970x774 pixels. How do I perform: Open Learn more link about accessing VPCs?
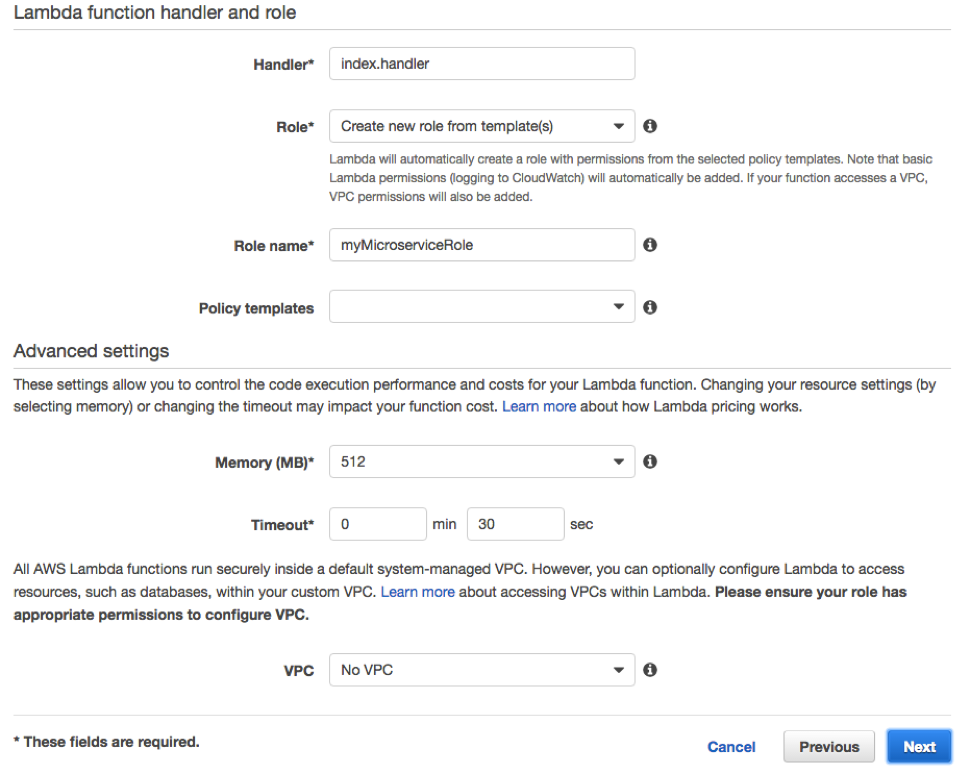tap(418, 592)
